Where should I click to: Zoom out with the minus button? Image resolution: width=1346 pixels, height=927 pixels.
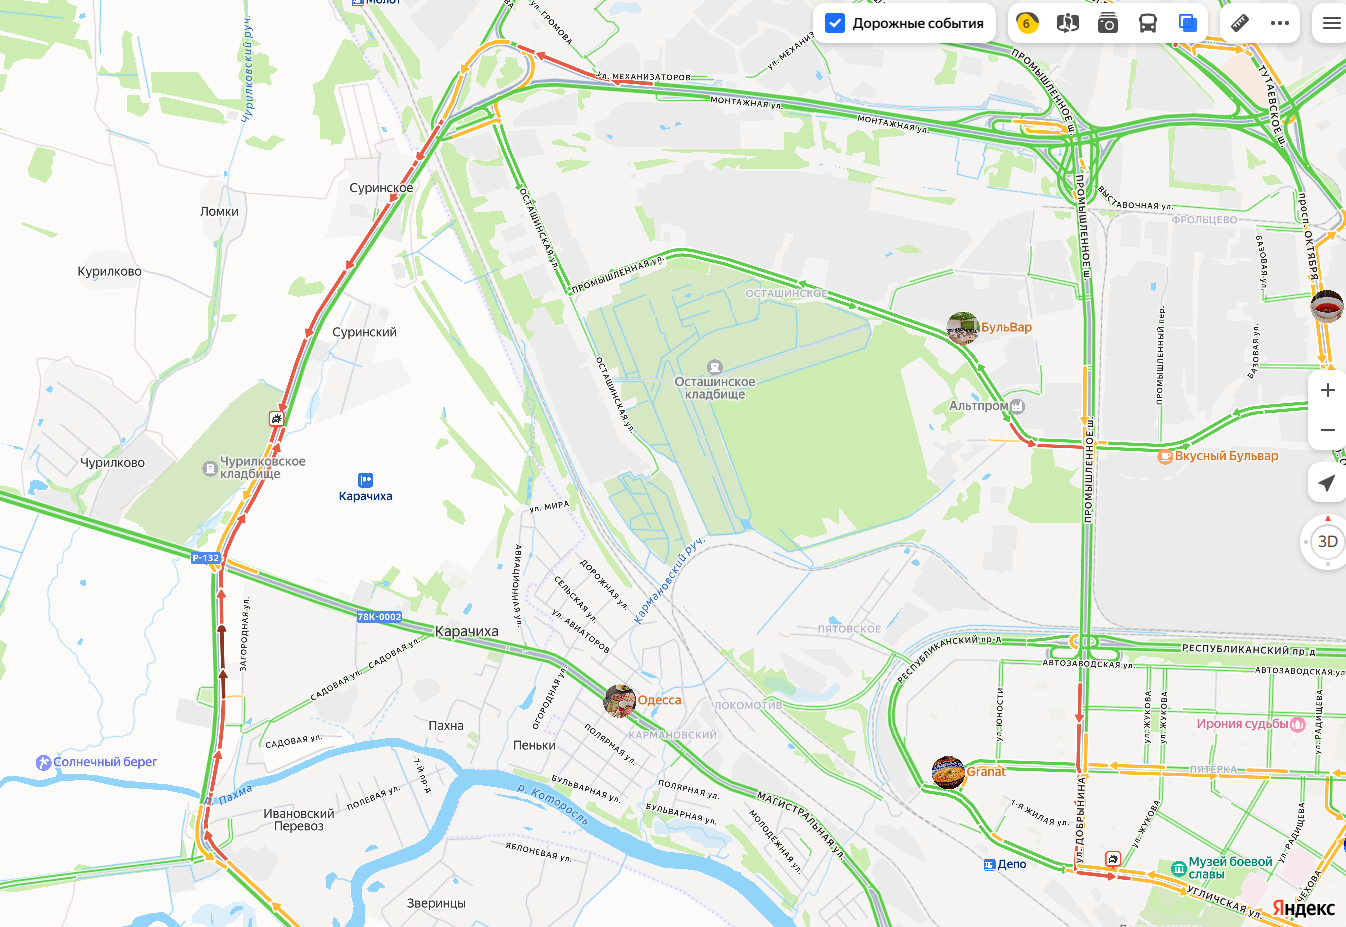coord(1327,430)
